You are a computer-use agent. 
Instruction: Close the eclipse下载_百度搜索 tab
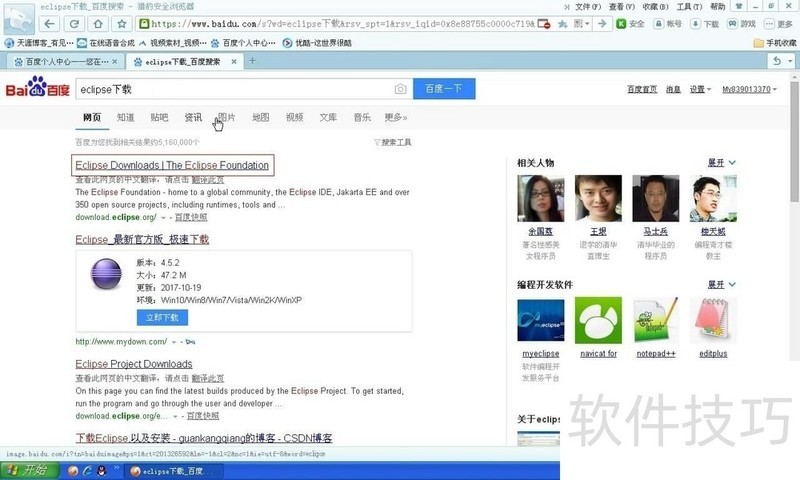(234, 61)
